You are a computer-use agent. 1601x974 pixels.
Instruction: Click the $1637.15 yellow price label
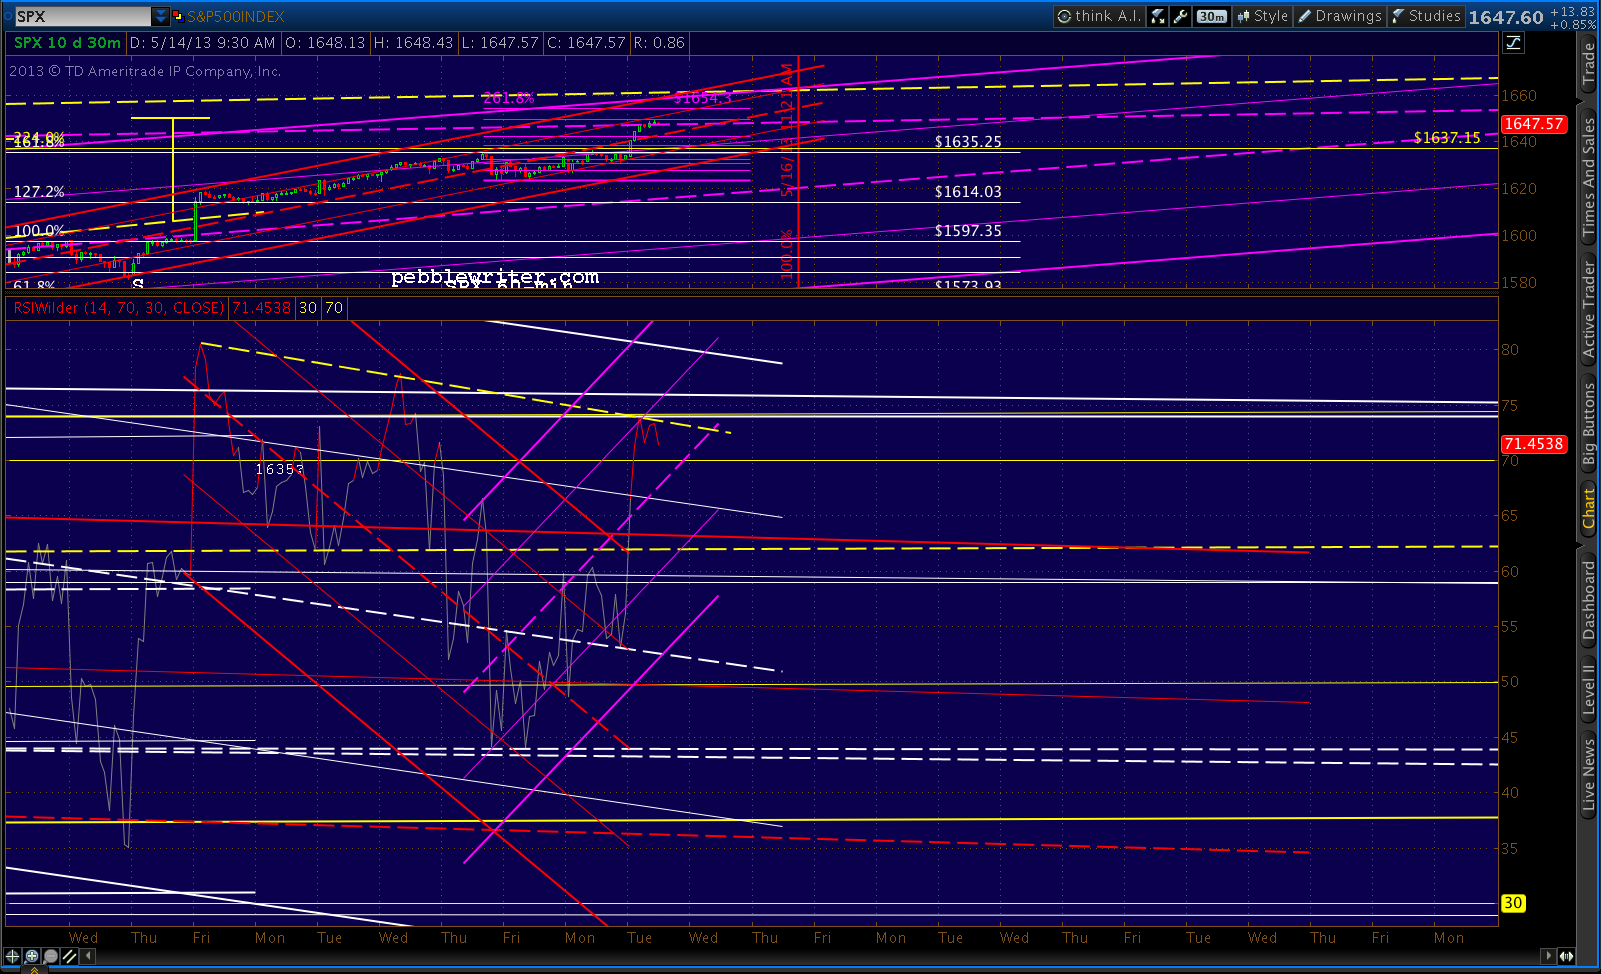1447,138
